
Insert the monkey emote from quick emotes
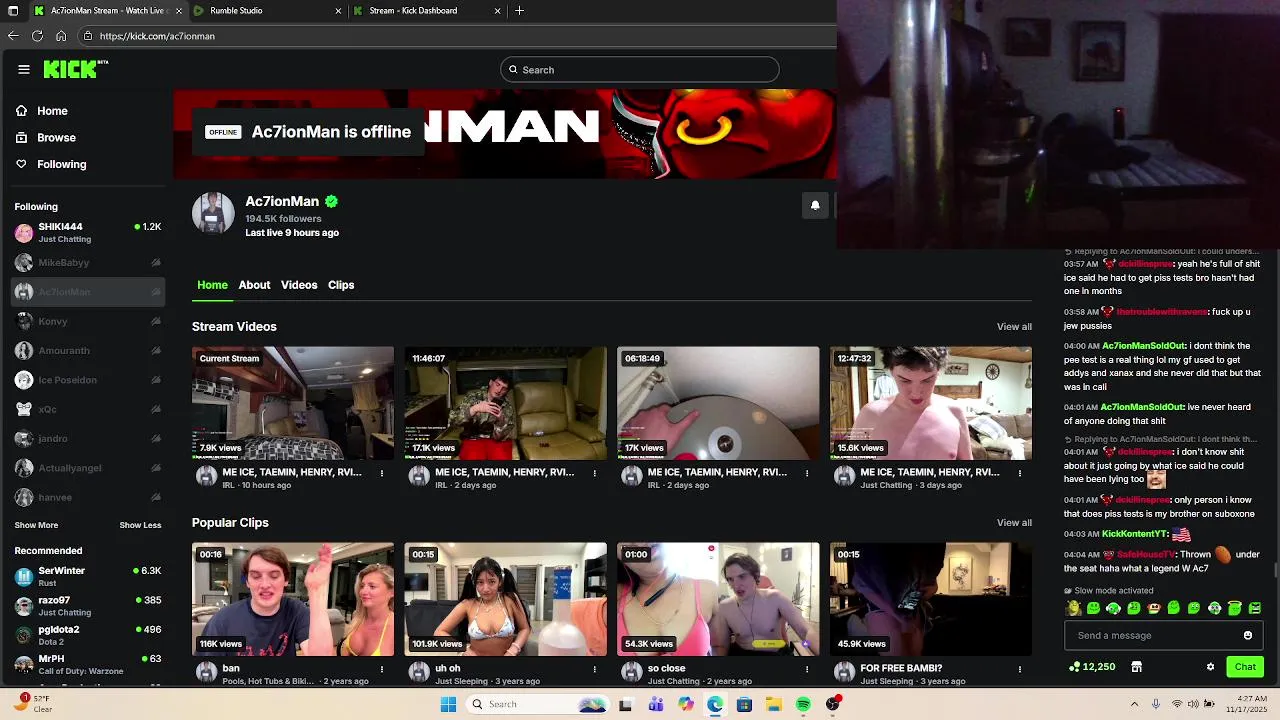tap(1154, 608)
